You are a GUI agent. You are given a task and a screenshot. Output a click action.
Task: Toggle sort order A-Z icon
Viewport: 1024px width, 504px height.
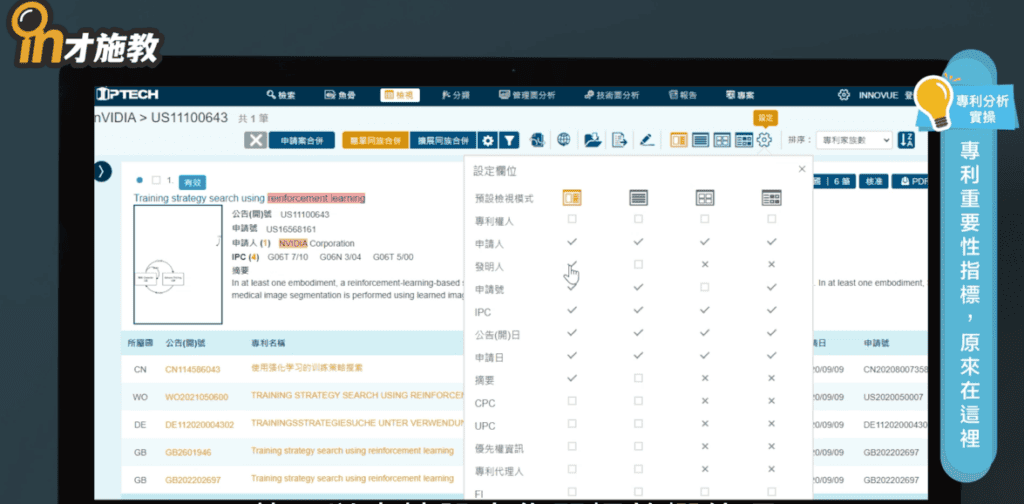click(906, 140)
